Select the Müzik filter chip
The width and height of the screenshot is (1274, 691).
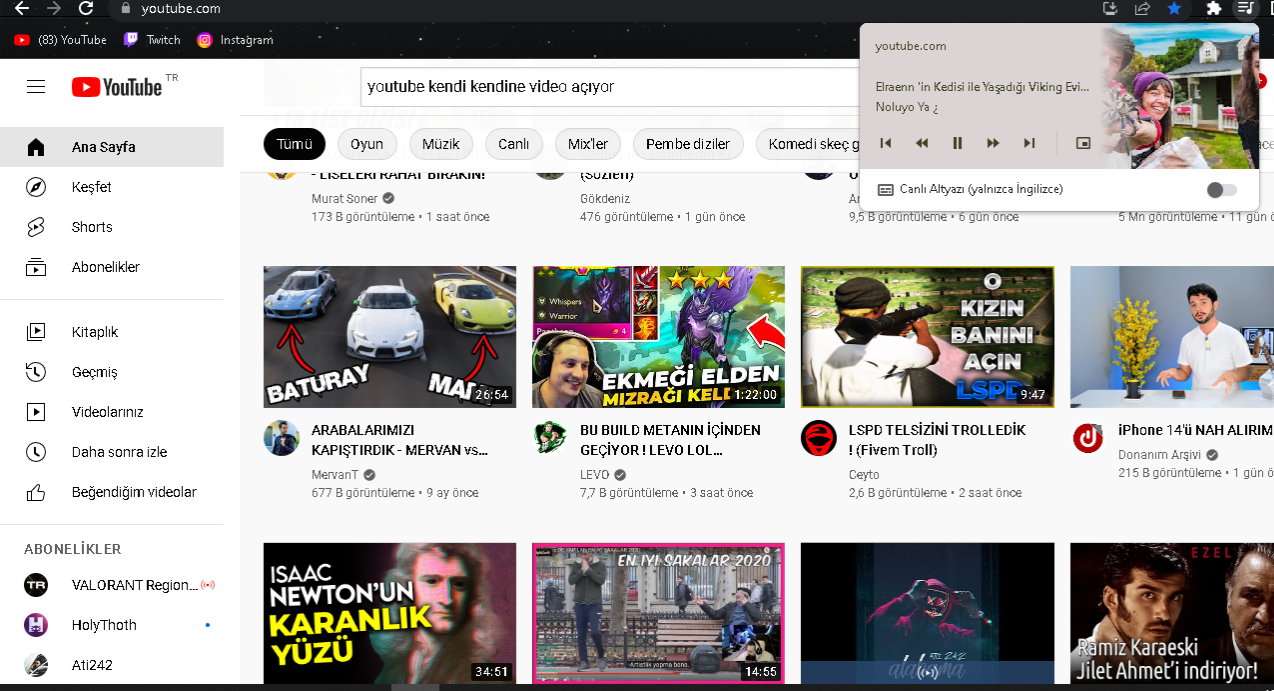[441, 144]
